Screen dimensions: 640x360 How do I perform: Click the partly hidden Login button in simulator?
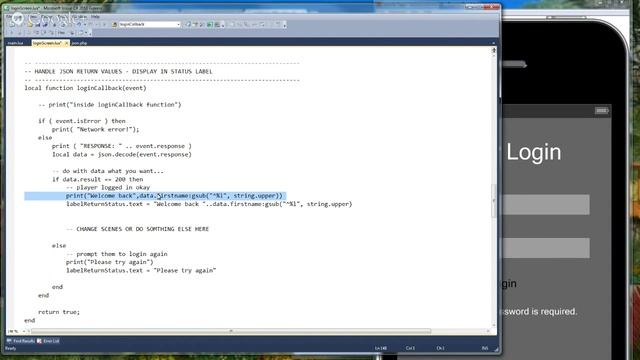coord(509,284)
